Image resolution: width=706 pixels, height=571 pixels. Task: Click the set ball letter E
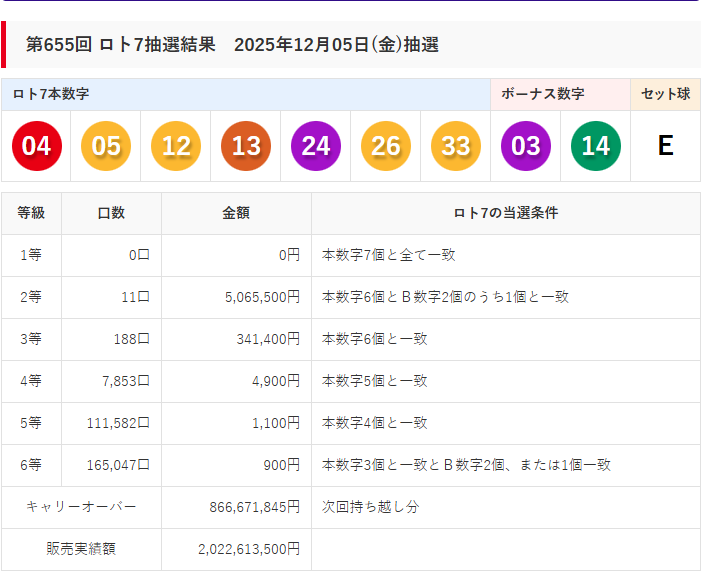coord(665,146)
